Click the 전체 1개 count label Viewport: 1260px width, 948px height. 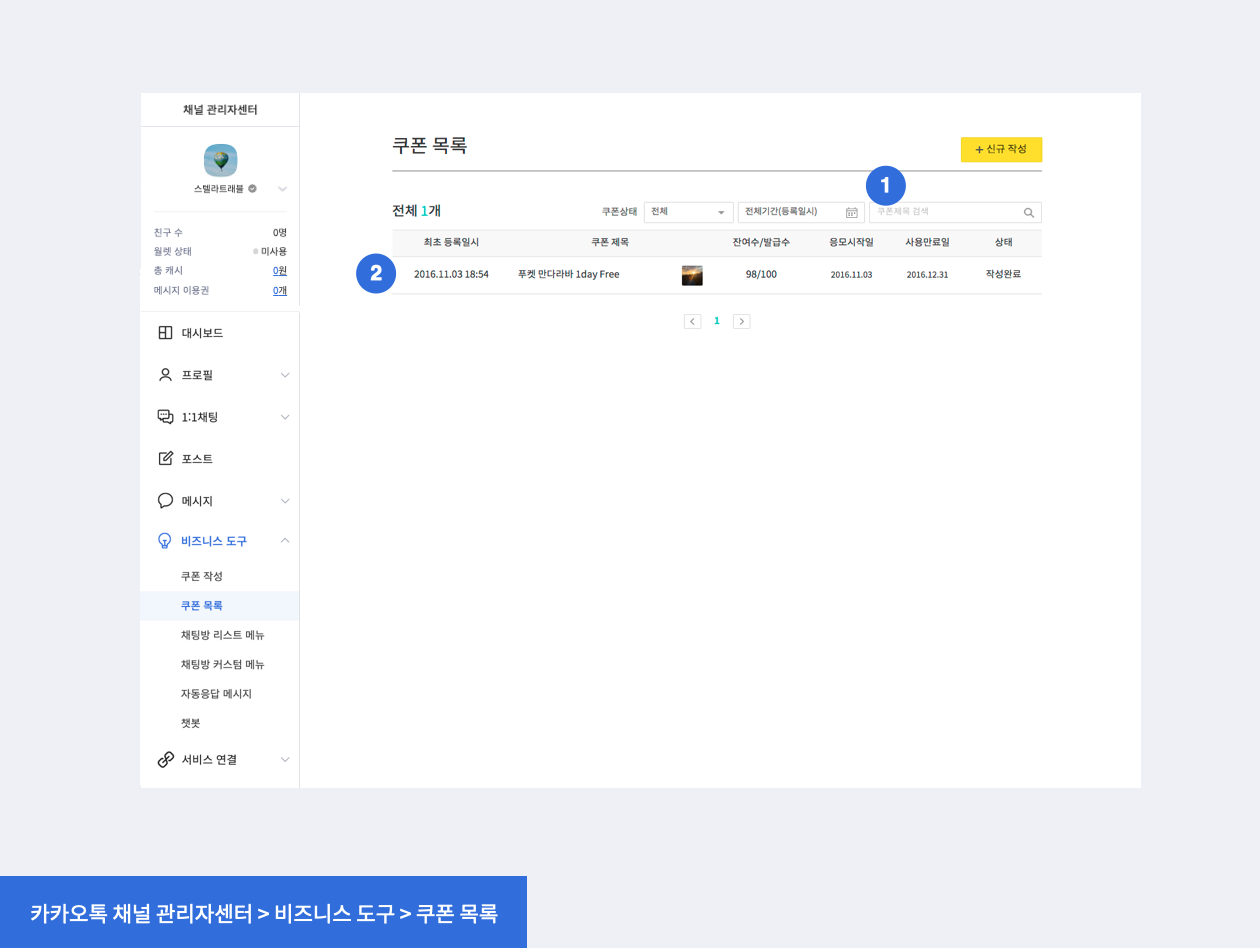click(416, 210)
